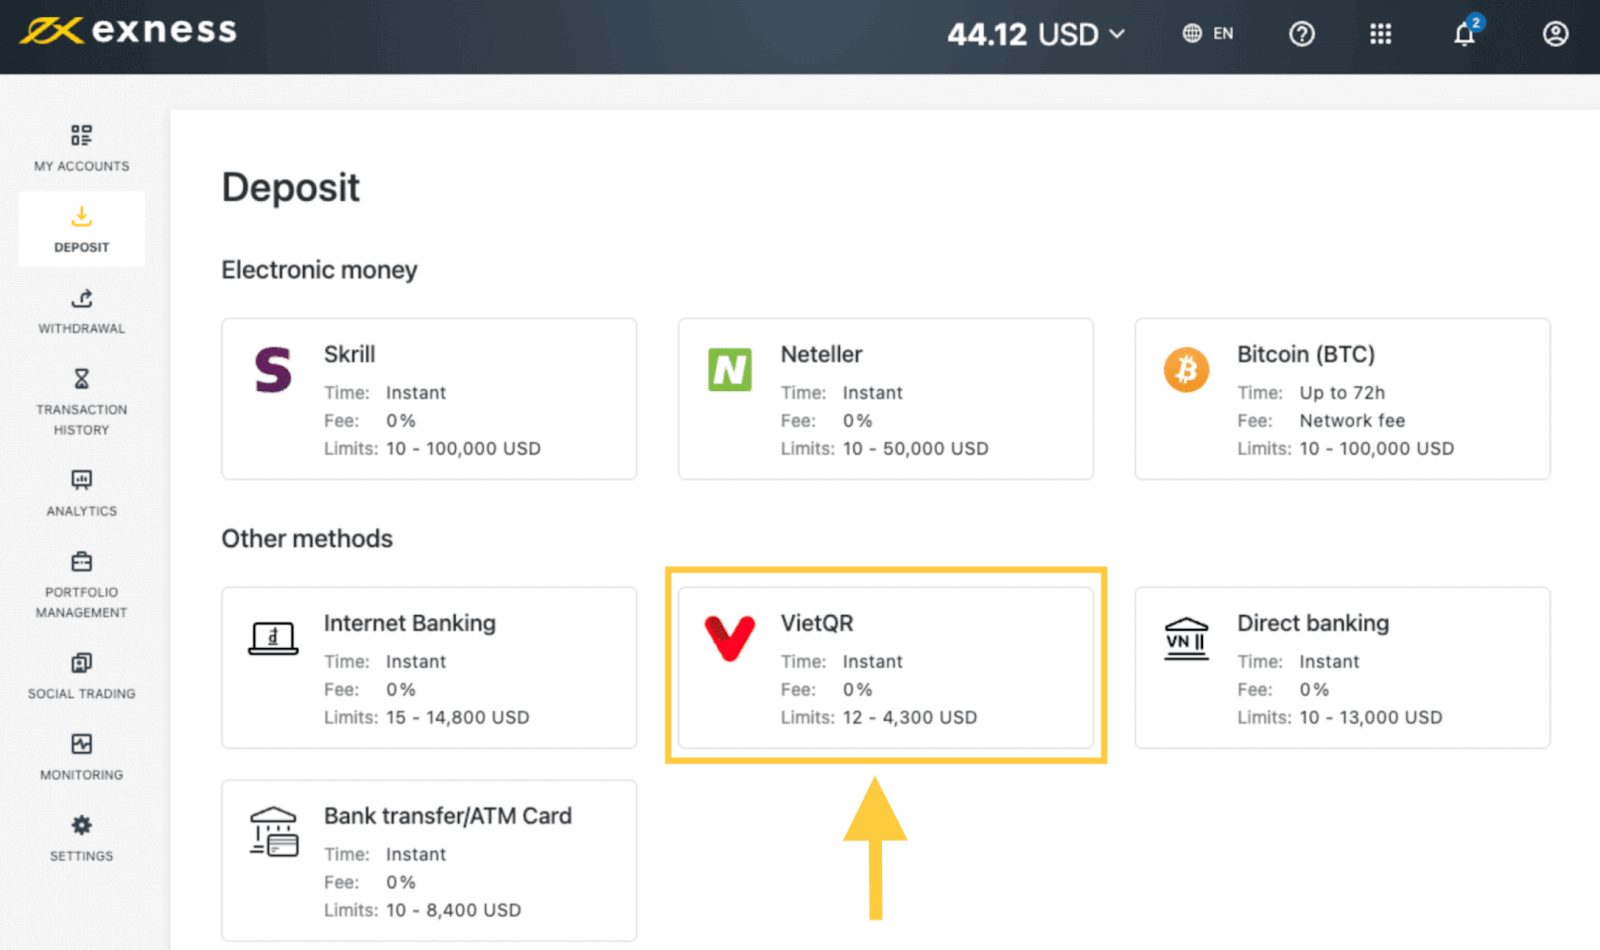Click the Internet Banking laptop icon

[x=273, y=638]
